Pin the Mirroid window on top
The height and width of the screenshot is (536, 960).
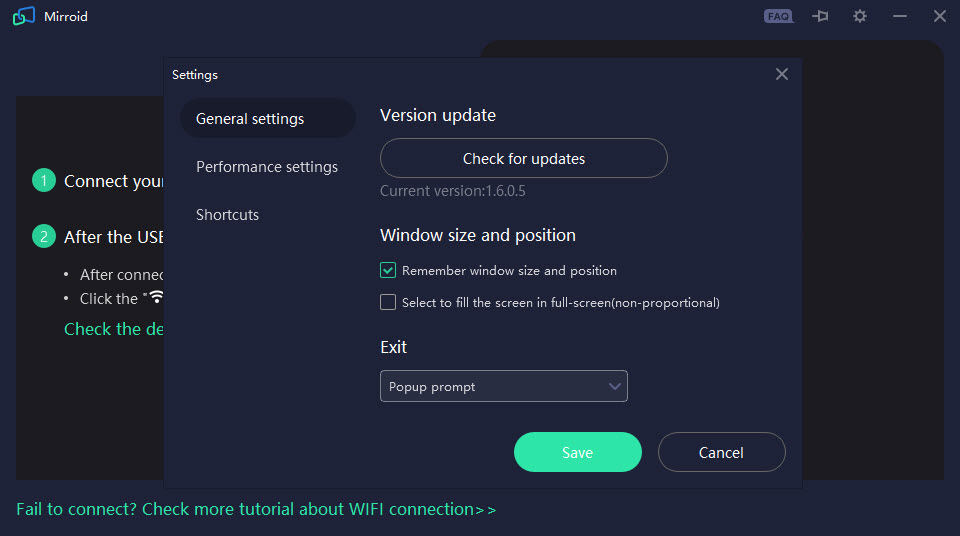pyautogui.click(x=820, y=17)
